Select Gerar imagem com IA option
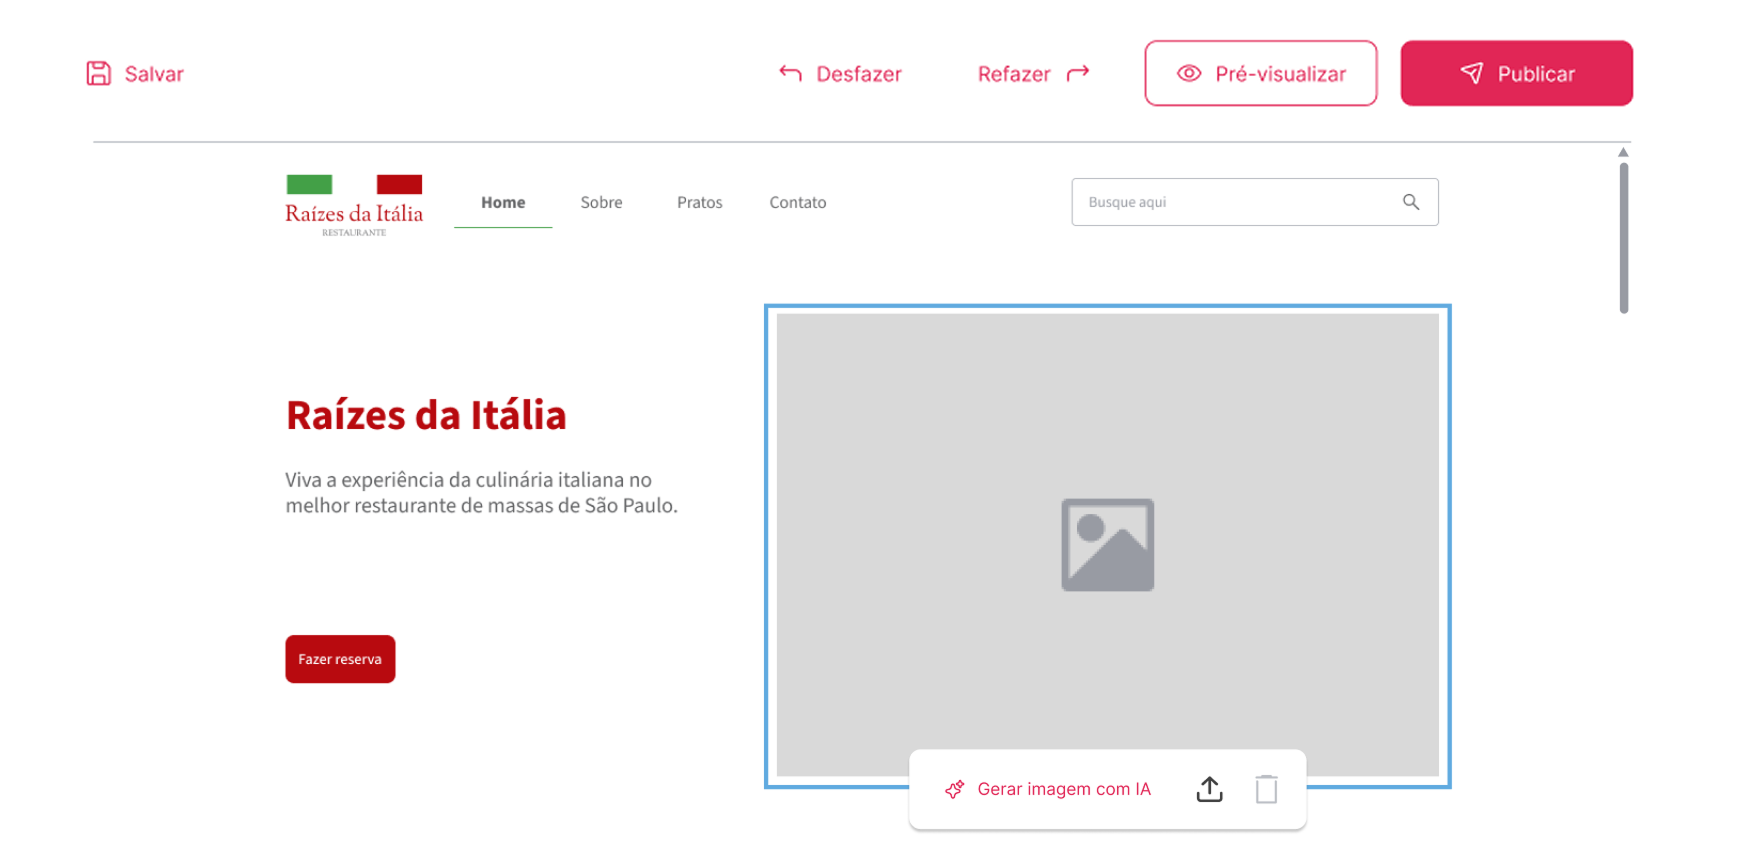1763x866 pixels. (1063, 789)
